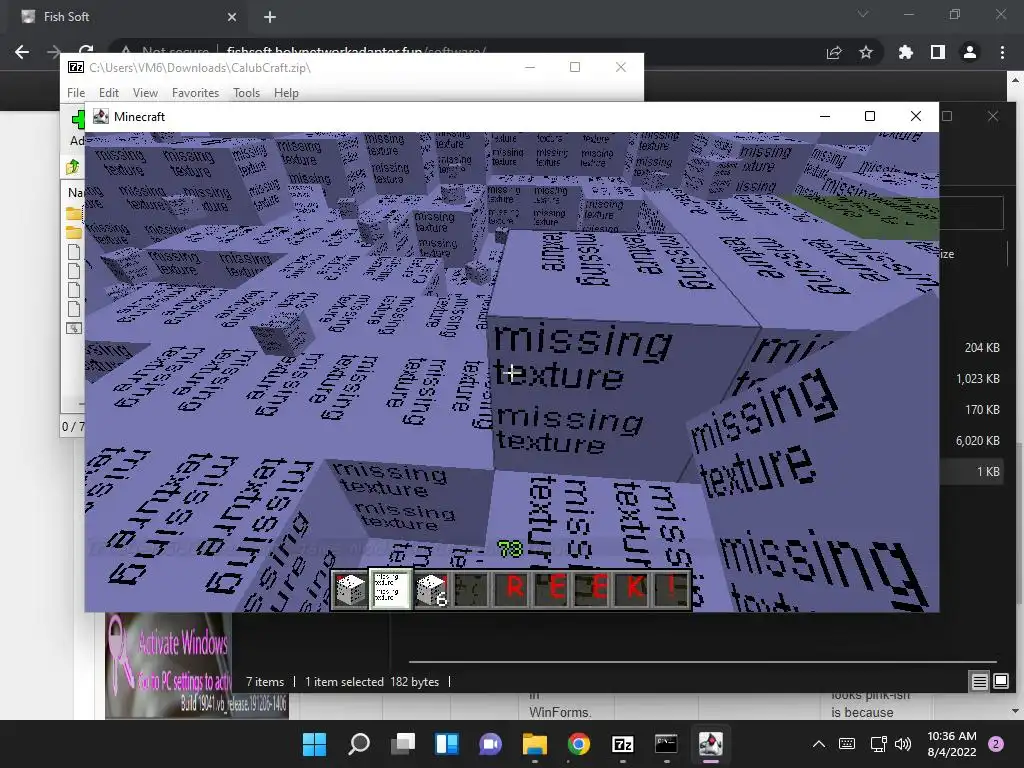
Task: Click the 7z icon in the 7-Zip title bar
Action: click(76, 67)
